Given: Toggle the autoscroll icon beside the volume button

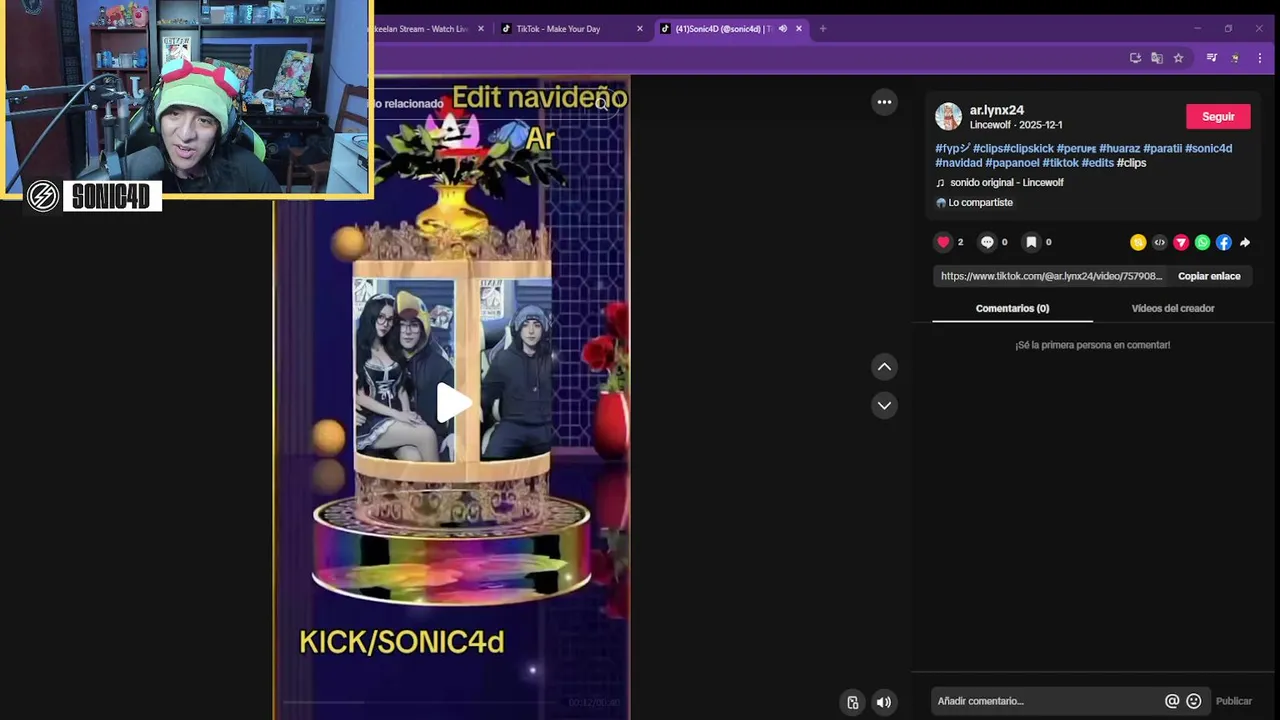Looking at the screenshot, I should pos(852,702).
